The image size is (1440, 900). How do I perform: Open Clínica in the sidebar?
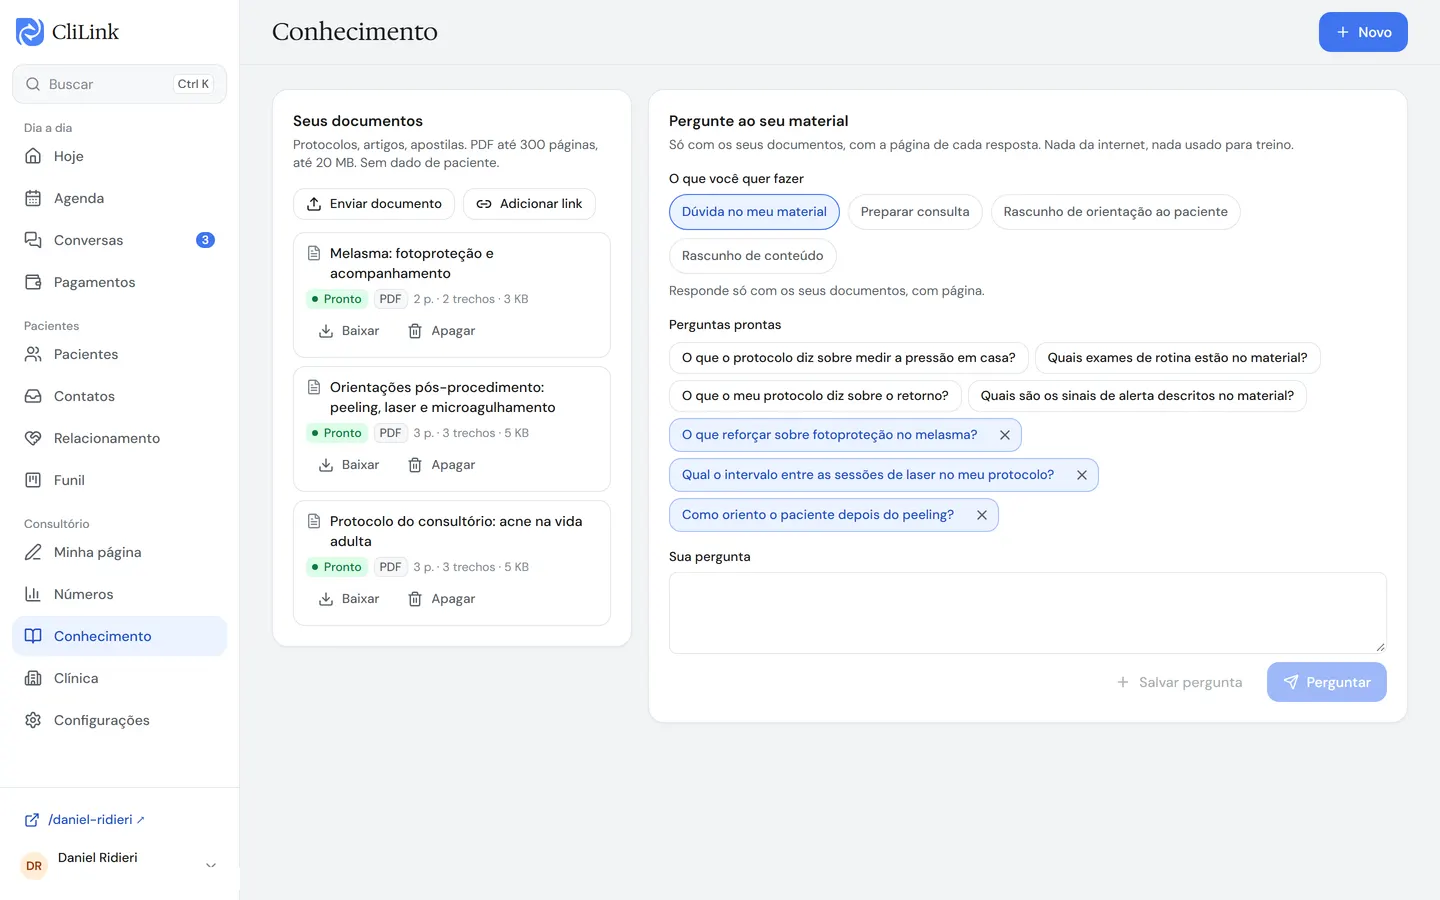[x=119, y=678]
